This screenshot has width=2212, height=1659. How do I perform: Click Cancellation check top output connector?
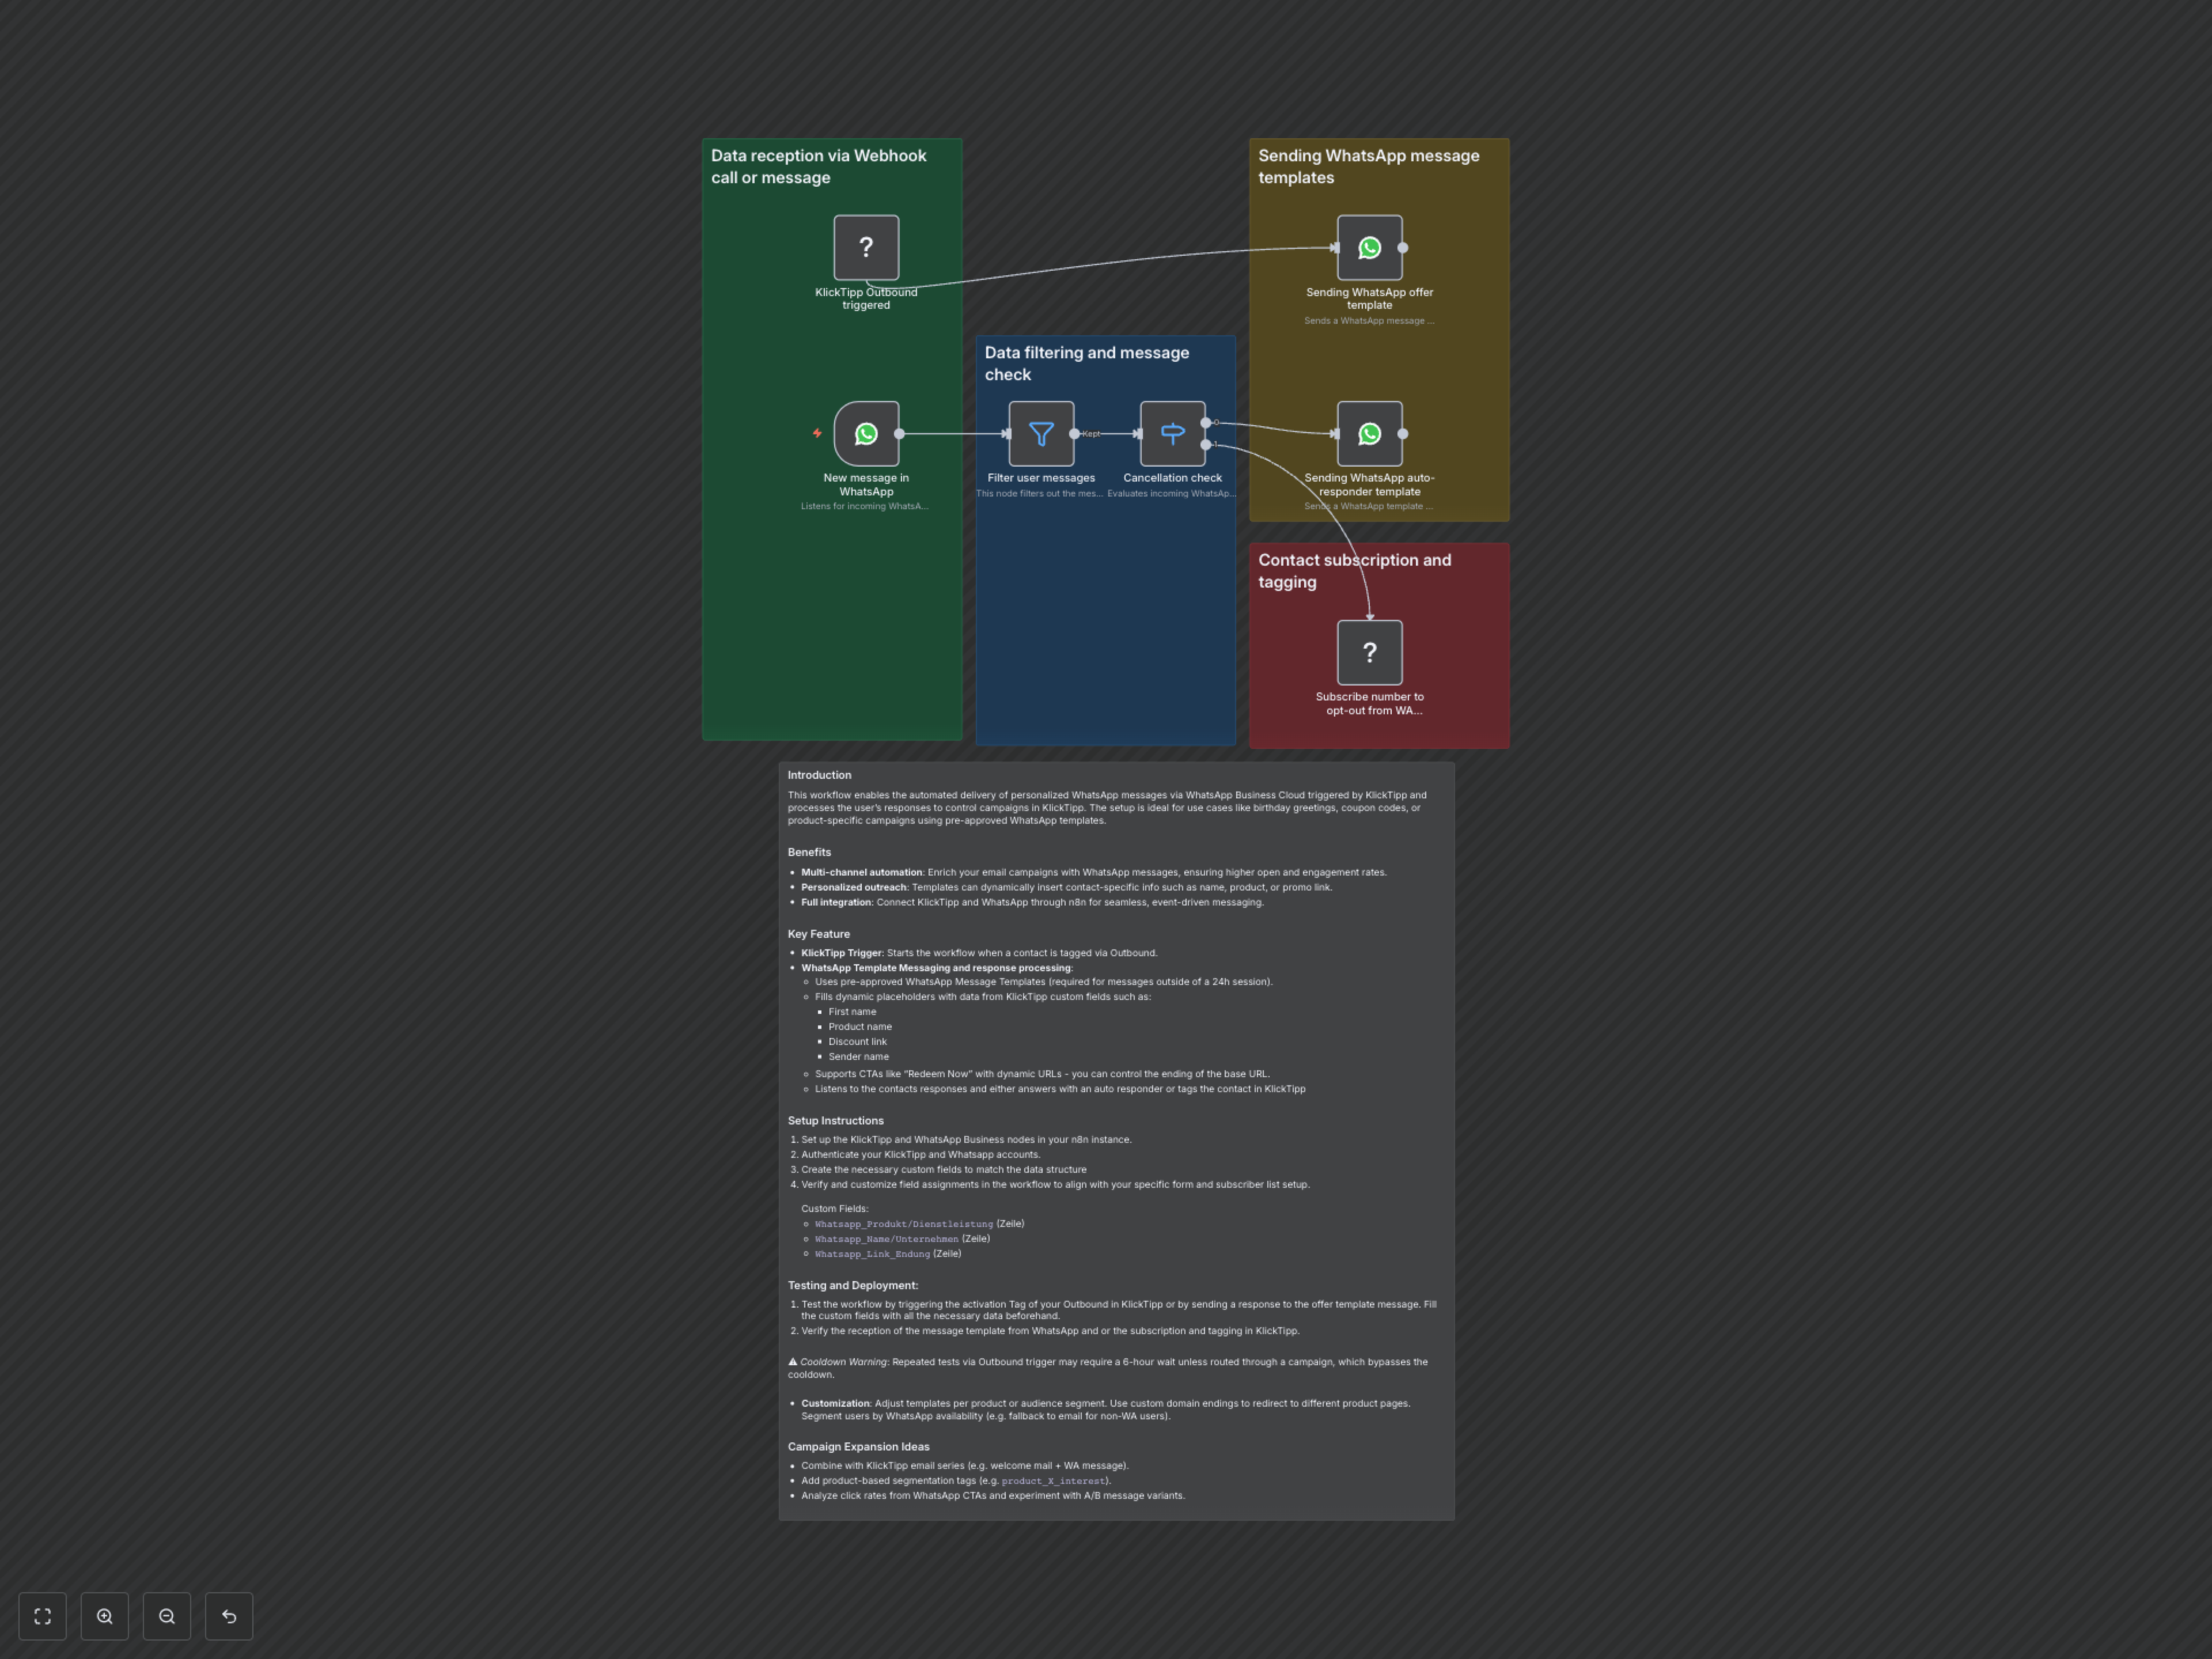pyautogui.click(x=1206, y=422)
